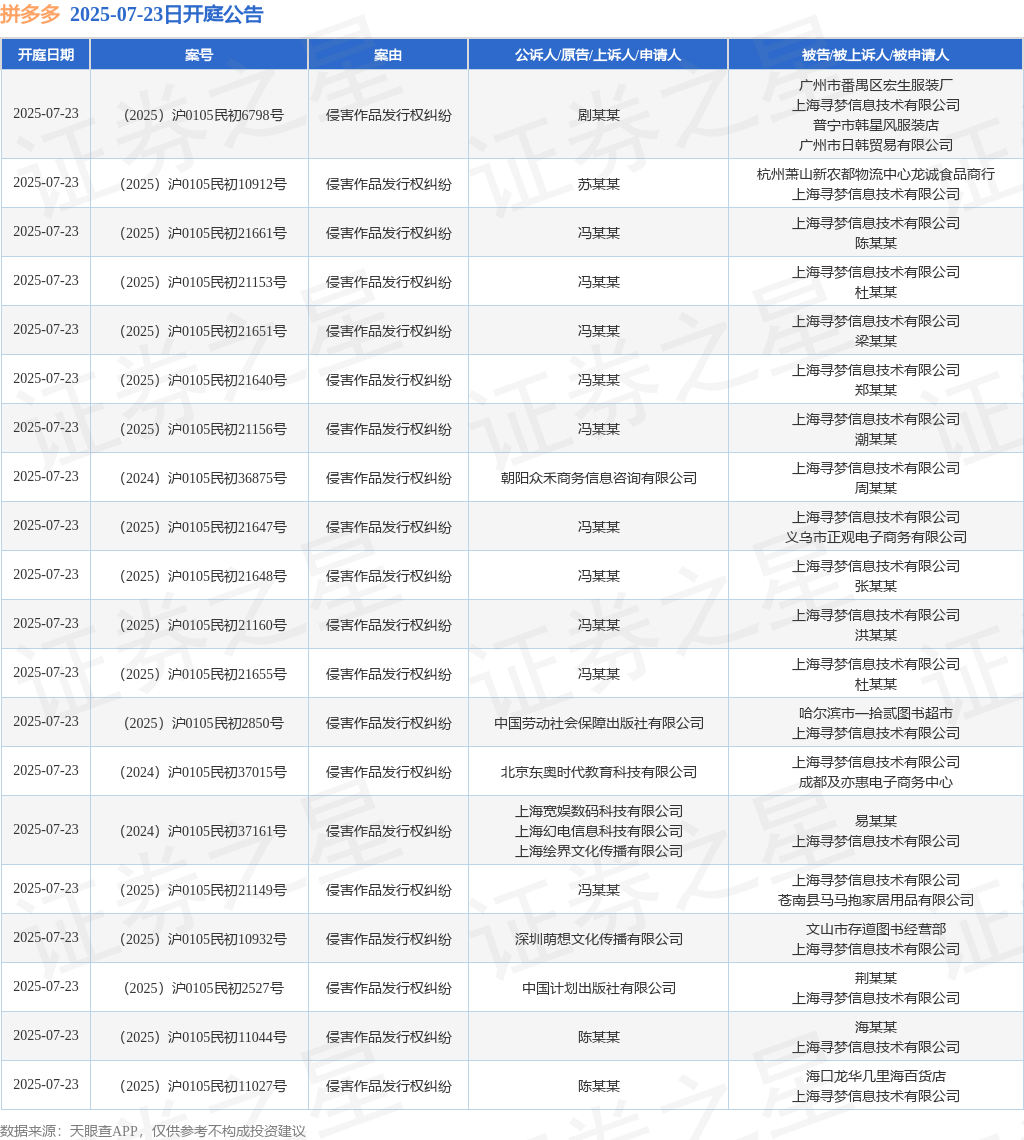The image size is (1024, 1140).
Task: Click defendant 哈尔滨市一拾贰图书超市
Action: coord(876,713)
